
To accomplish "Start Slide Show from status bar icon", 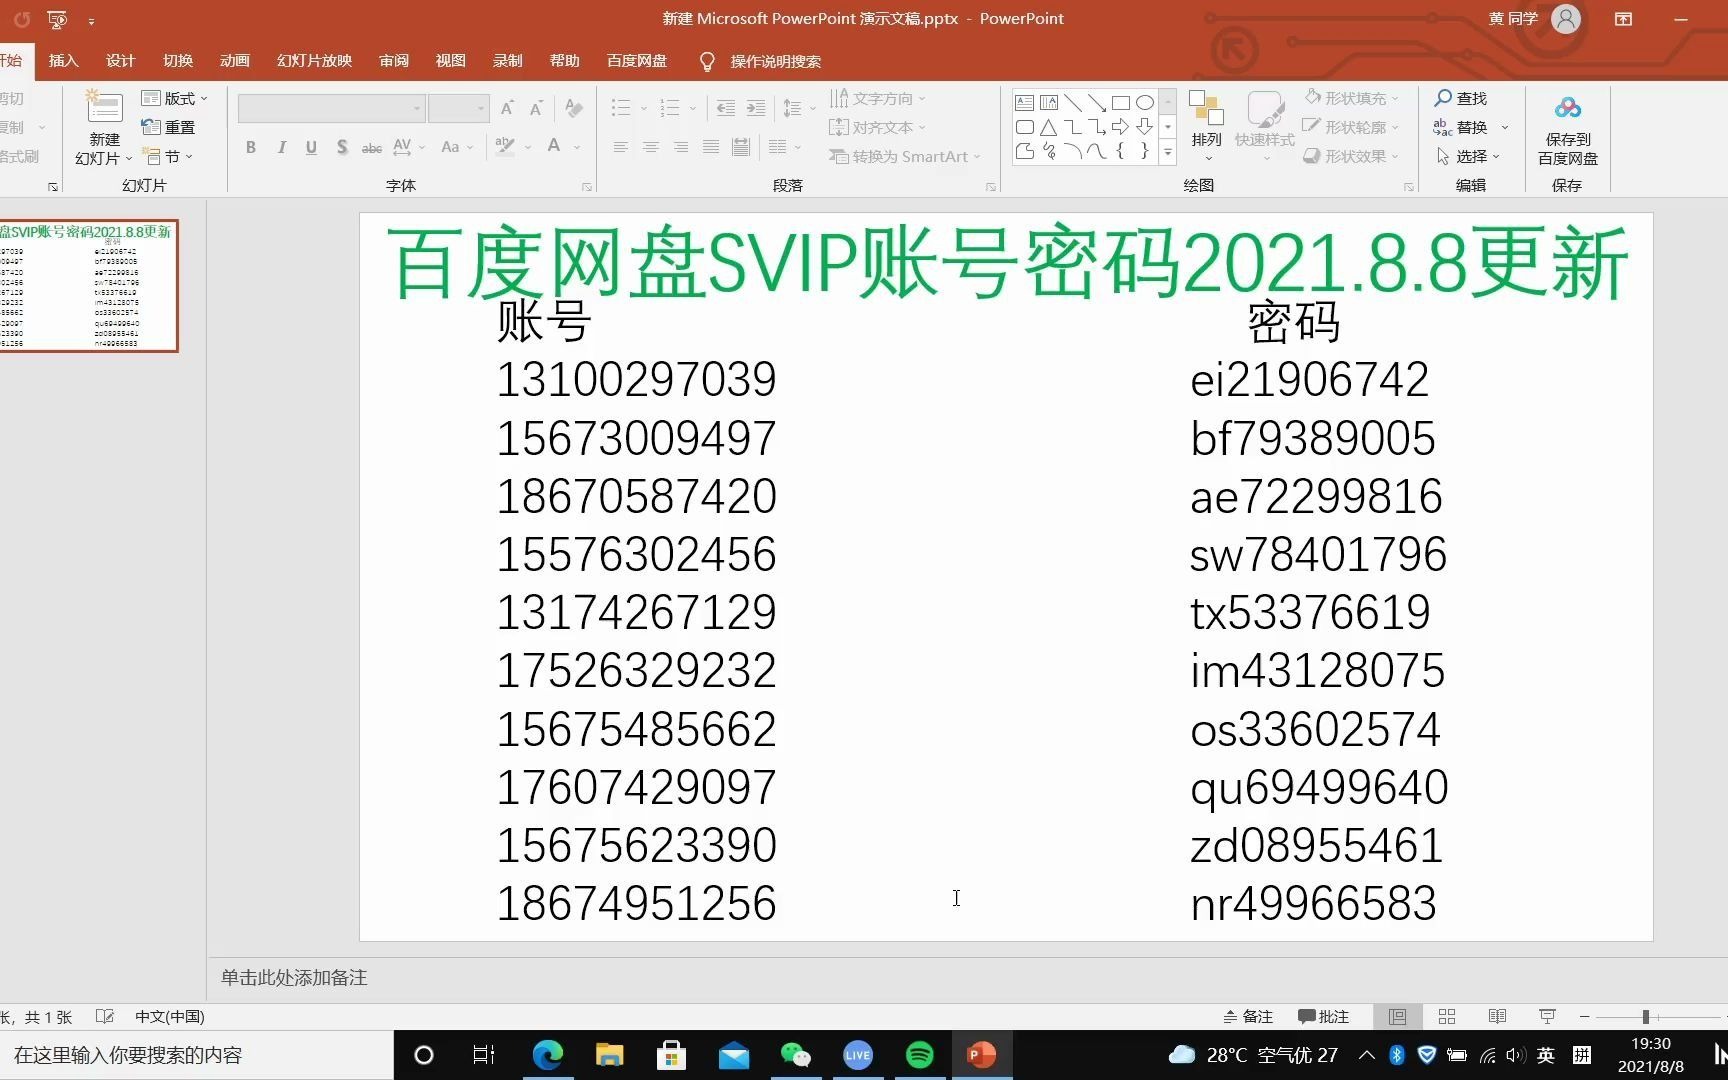I will pos(1547,1016).
